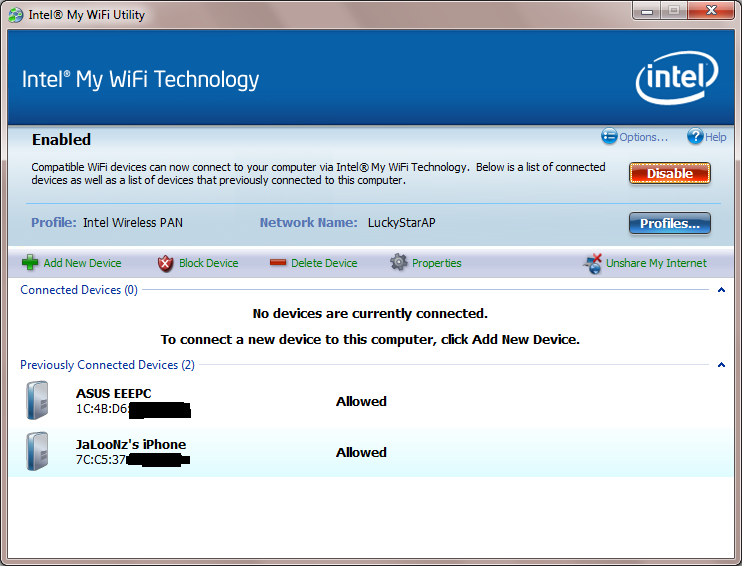Click the gear Properties icon

click(x=398, y=262)
